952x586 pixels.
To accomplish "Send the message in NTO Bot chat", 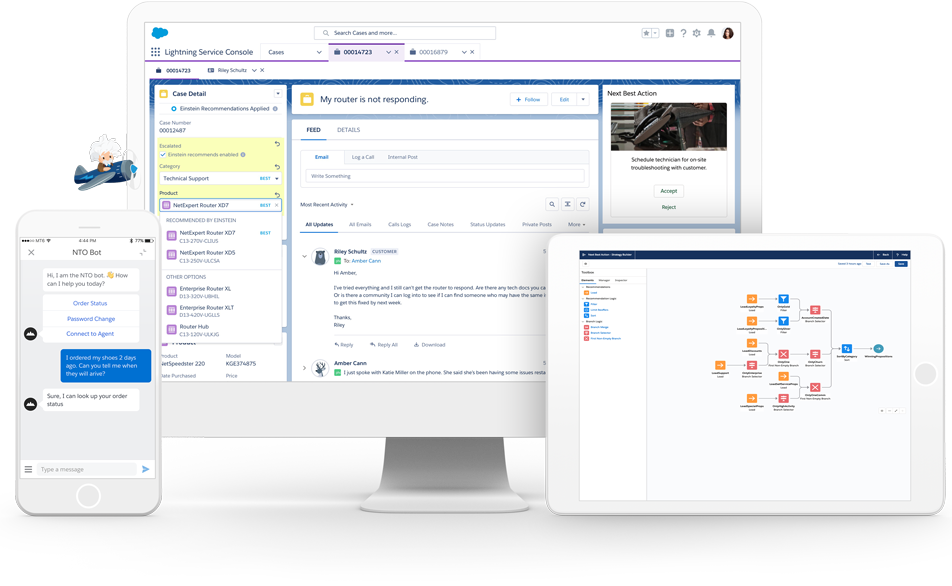I will point(146,469).
